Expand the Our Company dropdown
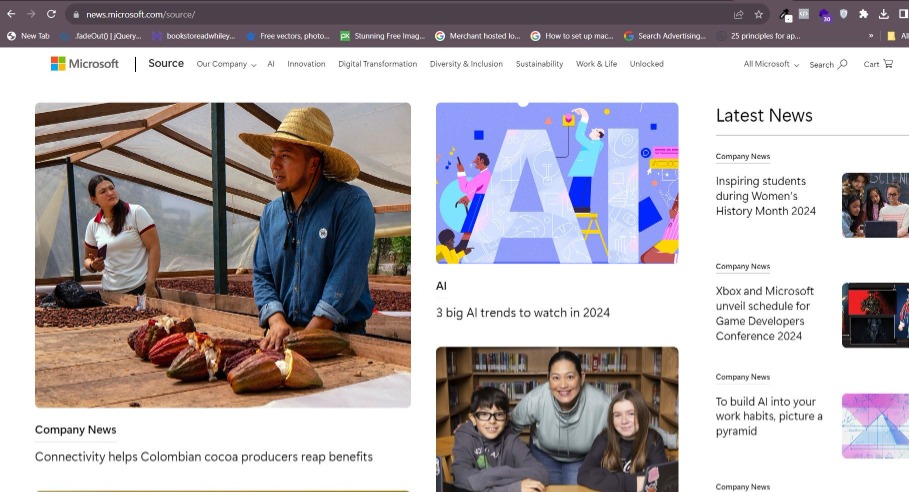 226,64
